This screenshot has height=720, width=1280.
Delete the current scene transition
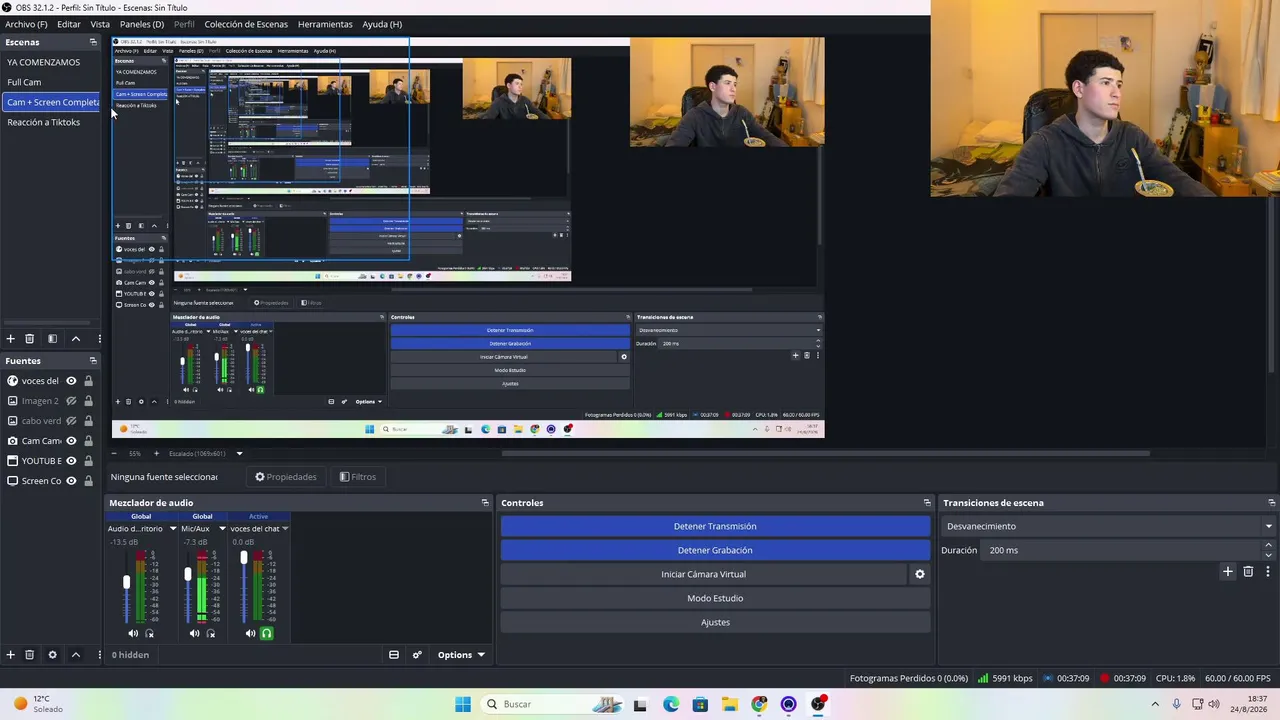1248,572
